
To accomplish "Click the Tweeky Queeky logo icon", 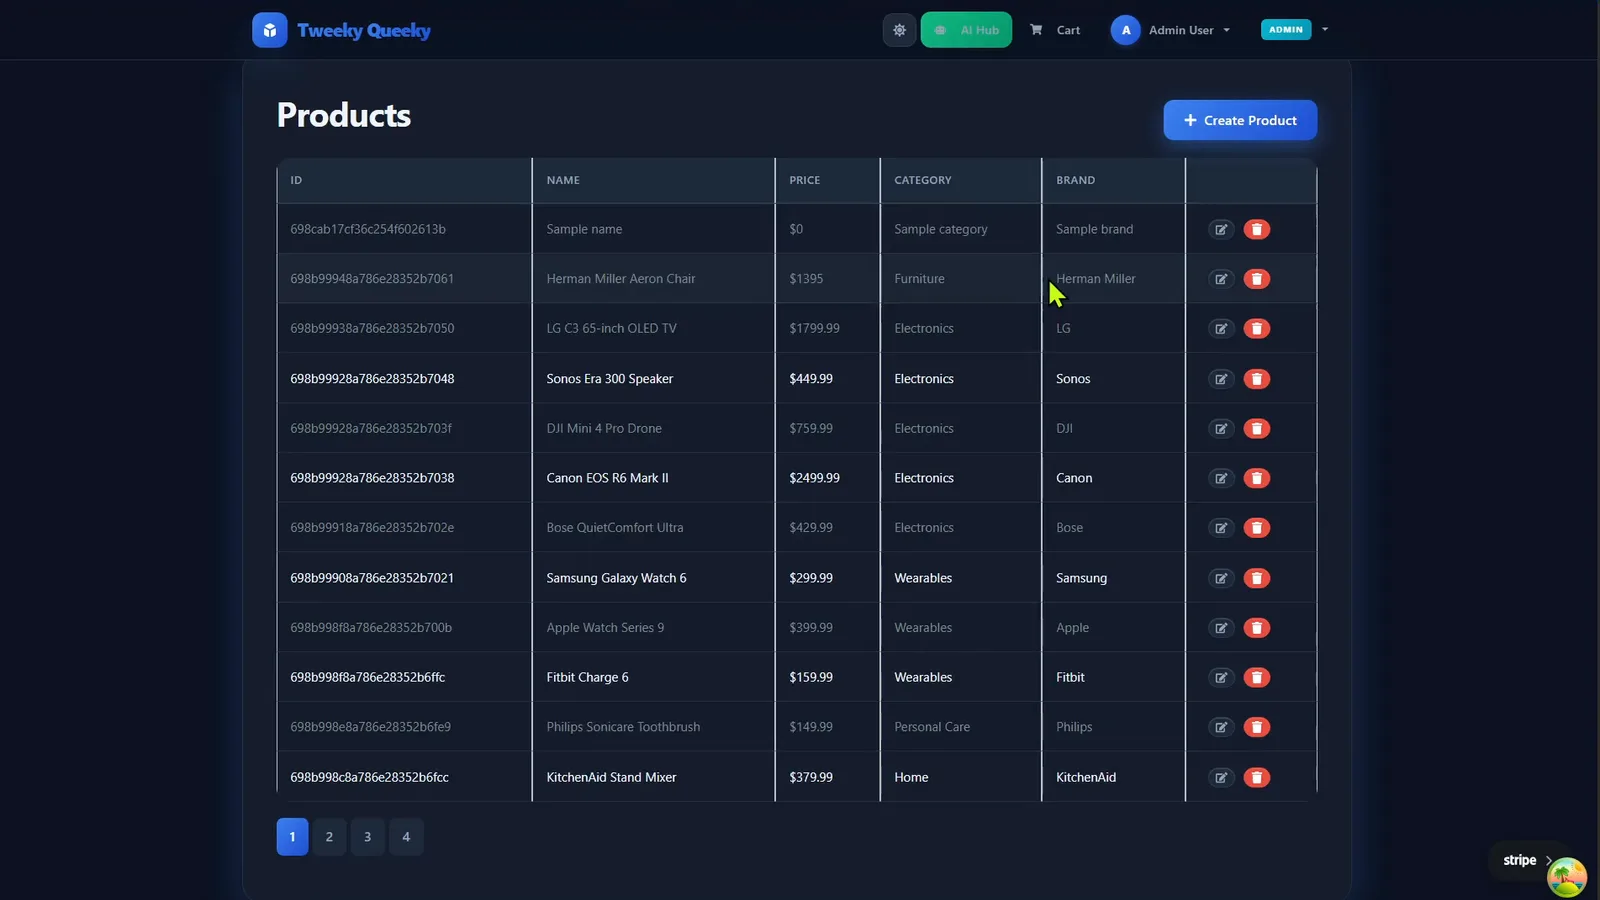I will (270, 30).
